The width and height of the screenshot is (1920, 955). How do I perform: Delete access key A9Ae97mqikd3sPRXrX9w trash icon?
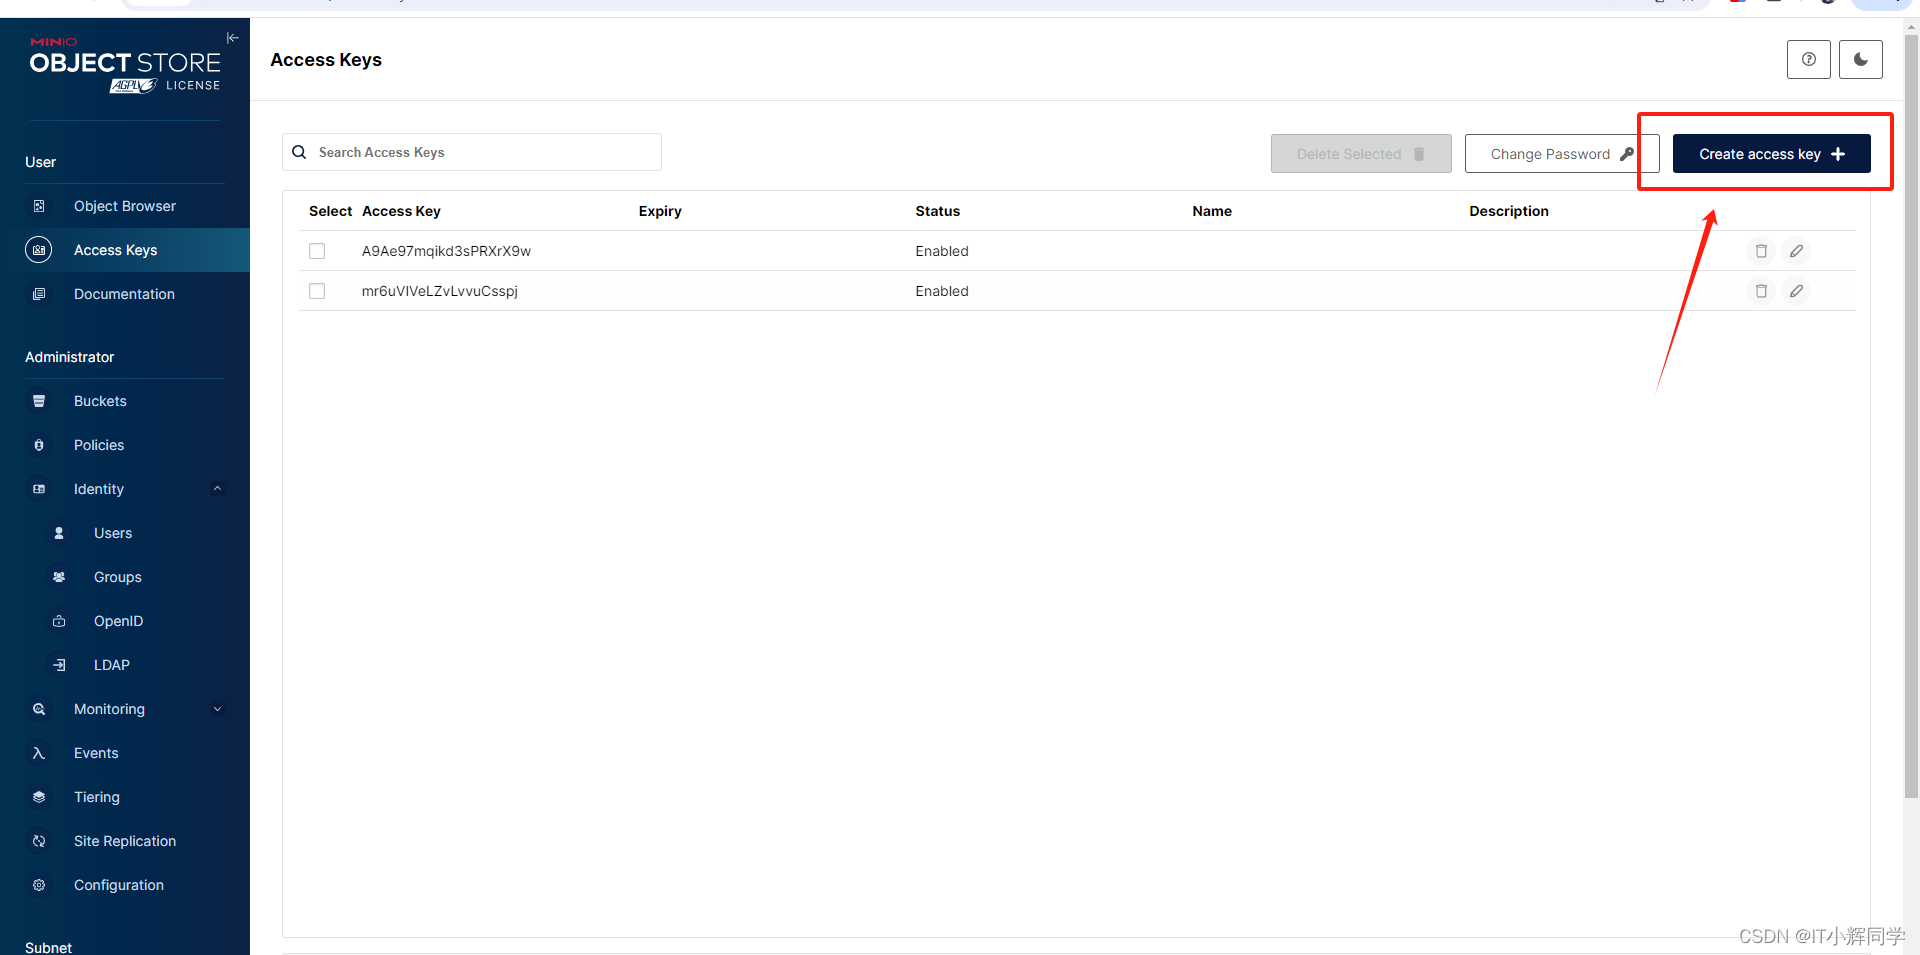1761,251
